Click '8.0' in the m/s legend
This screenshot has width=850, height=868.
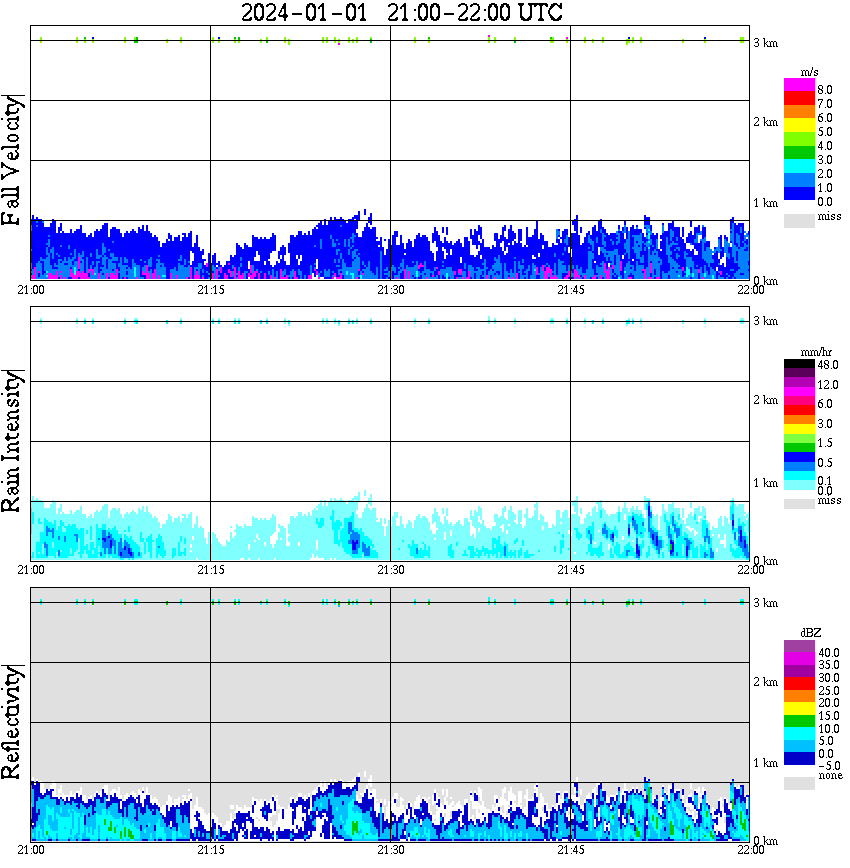(825, 90)
